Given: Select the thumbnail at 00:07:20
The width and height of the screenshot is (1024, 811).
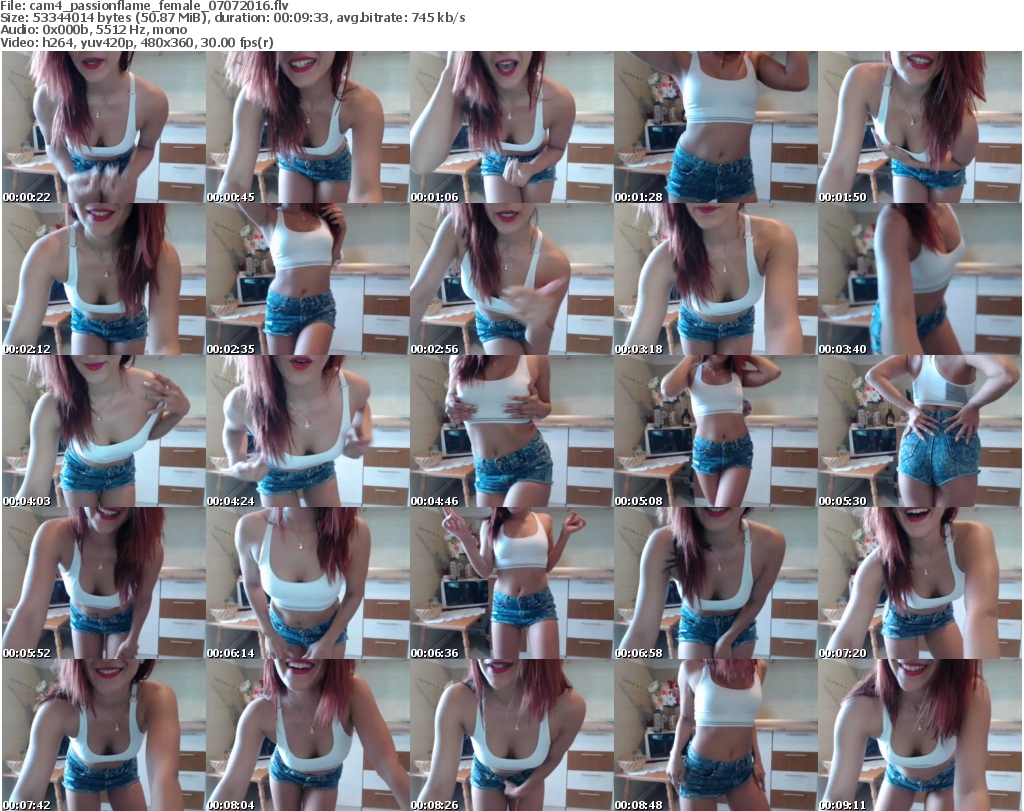Looking at the screenshot, I should pos(920,583).
